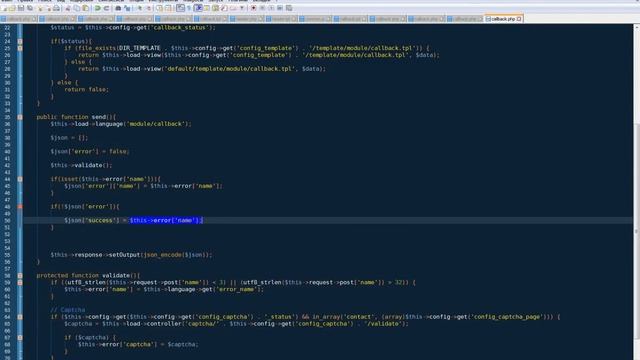Click the Close All toolbar icon
The image size is (640, 360).
[49, 8]
